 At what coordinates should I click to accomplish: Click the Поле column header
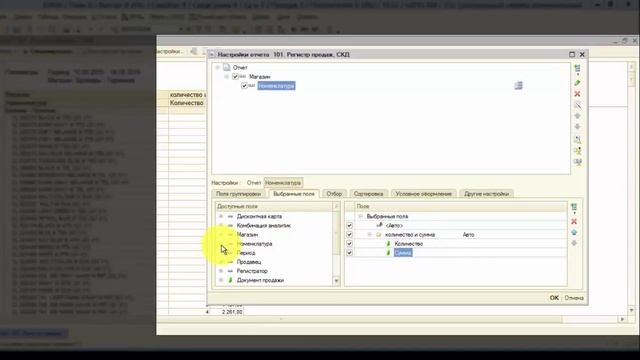(x=461, y=207)
